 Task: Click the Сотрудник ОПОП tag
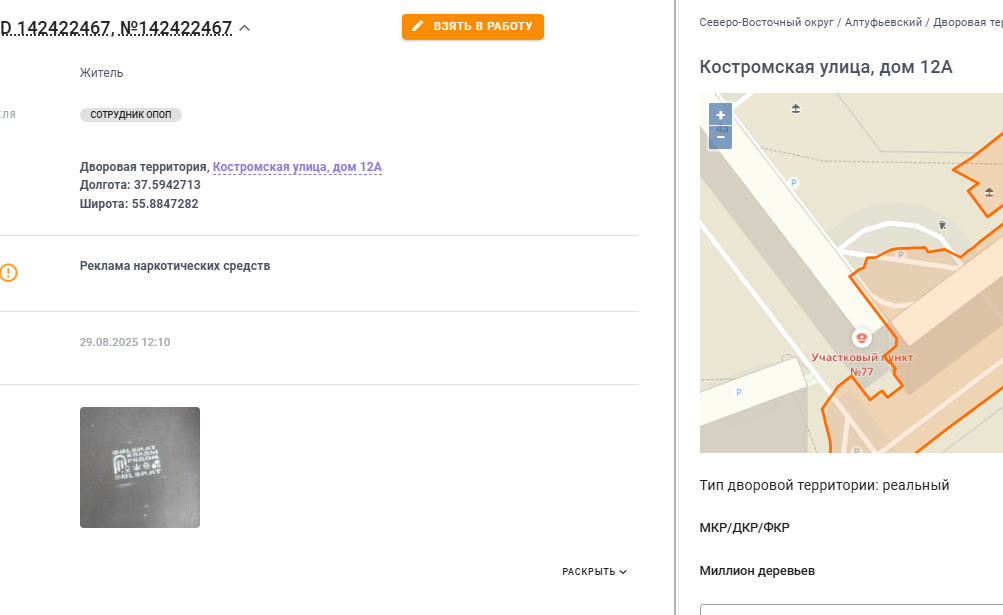click(130, 115)
